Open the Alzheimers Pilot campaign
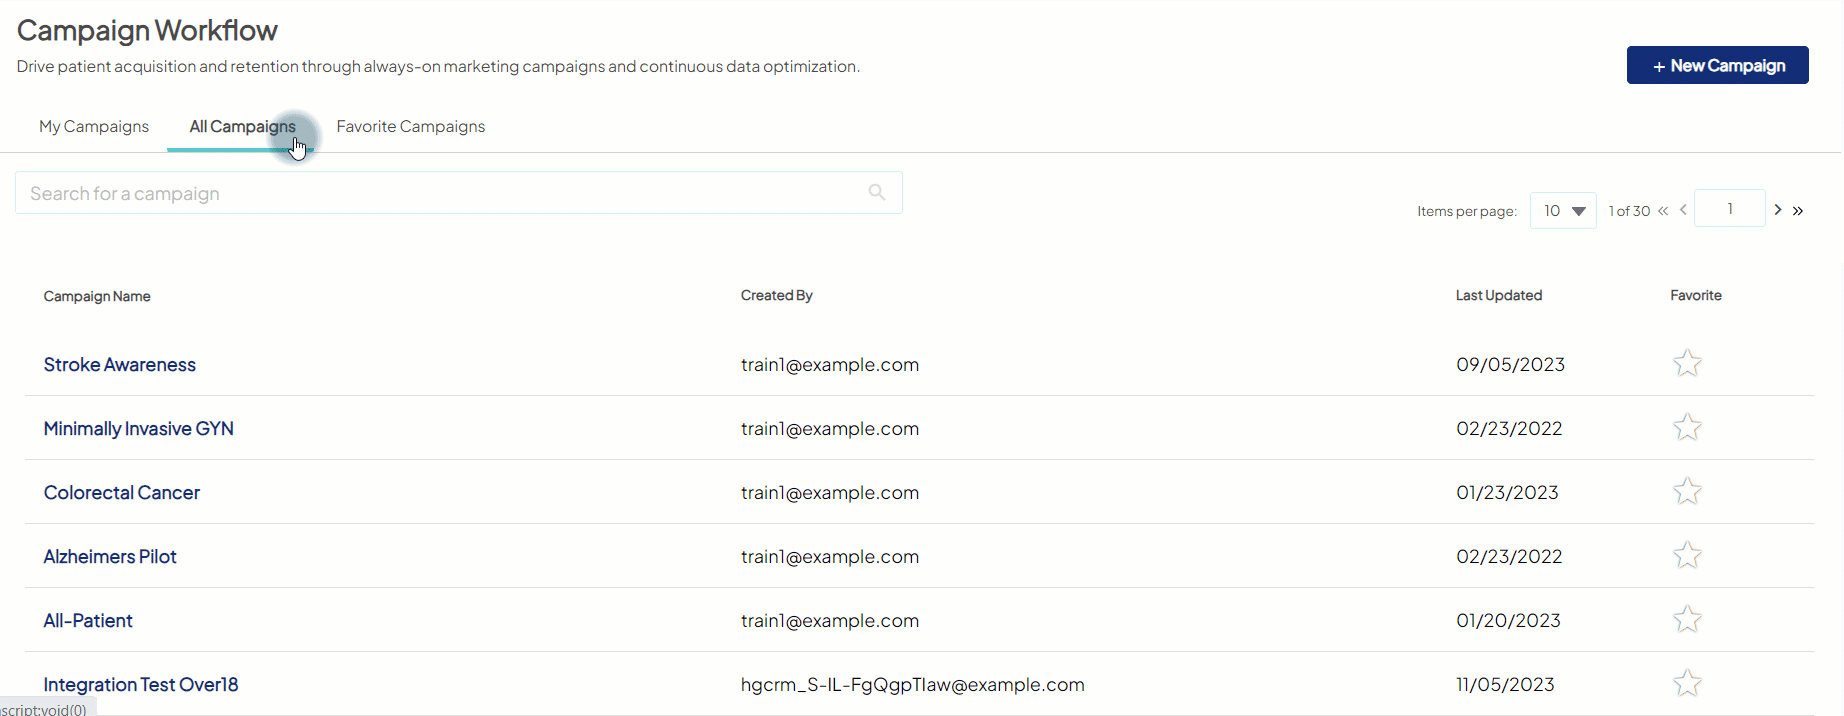Image resolution: width=1844 pixels, height=716 pixels. (110, 557)
